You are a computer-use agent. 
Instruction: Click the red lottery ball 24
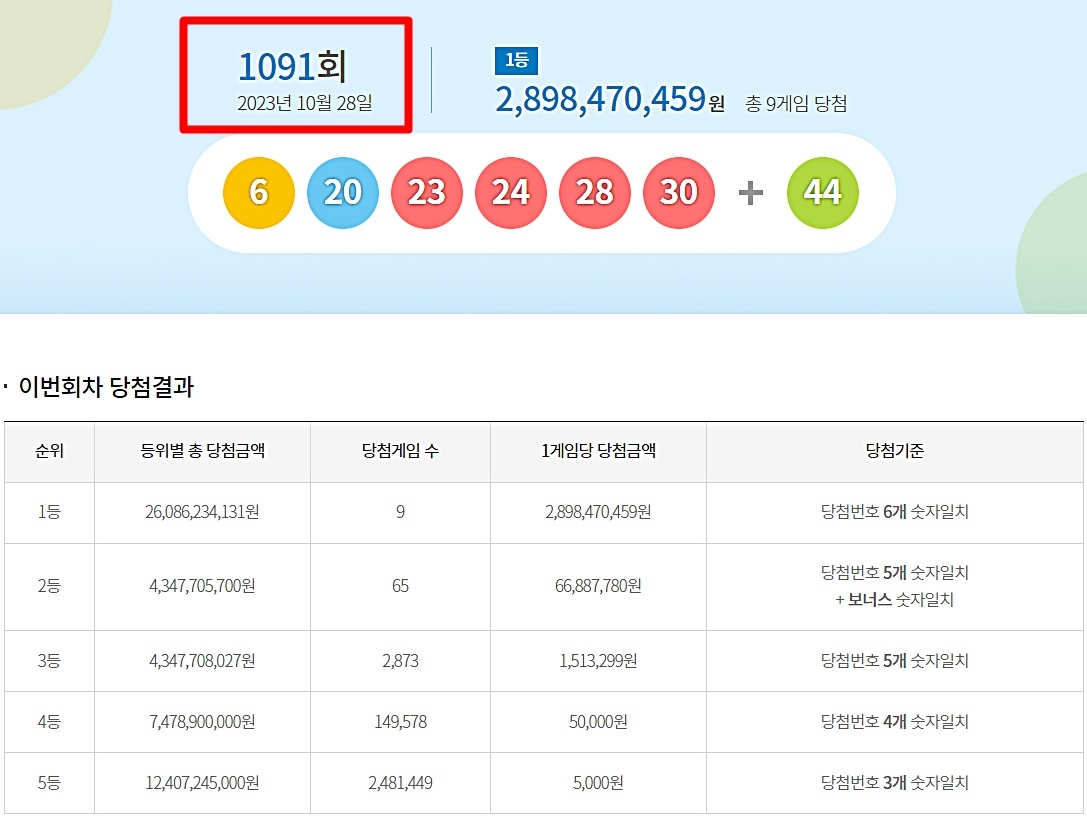click(511, 193)
